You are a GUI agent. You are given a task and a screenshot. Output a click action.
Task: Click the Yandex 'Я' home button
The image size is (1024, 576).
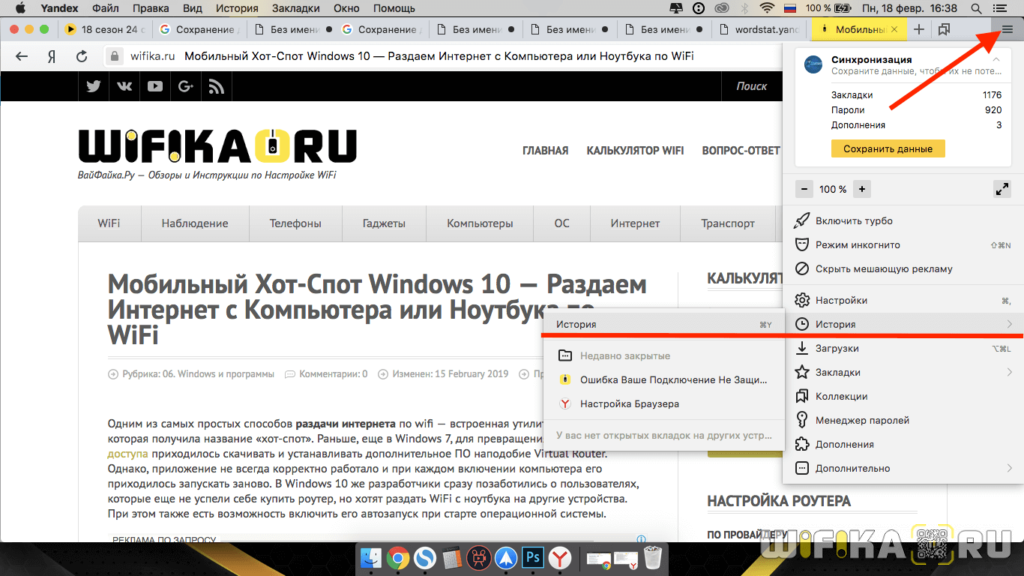click(52, 56)
